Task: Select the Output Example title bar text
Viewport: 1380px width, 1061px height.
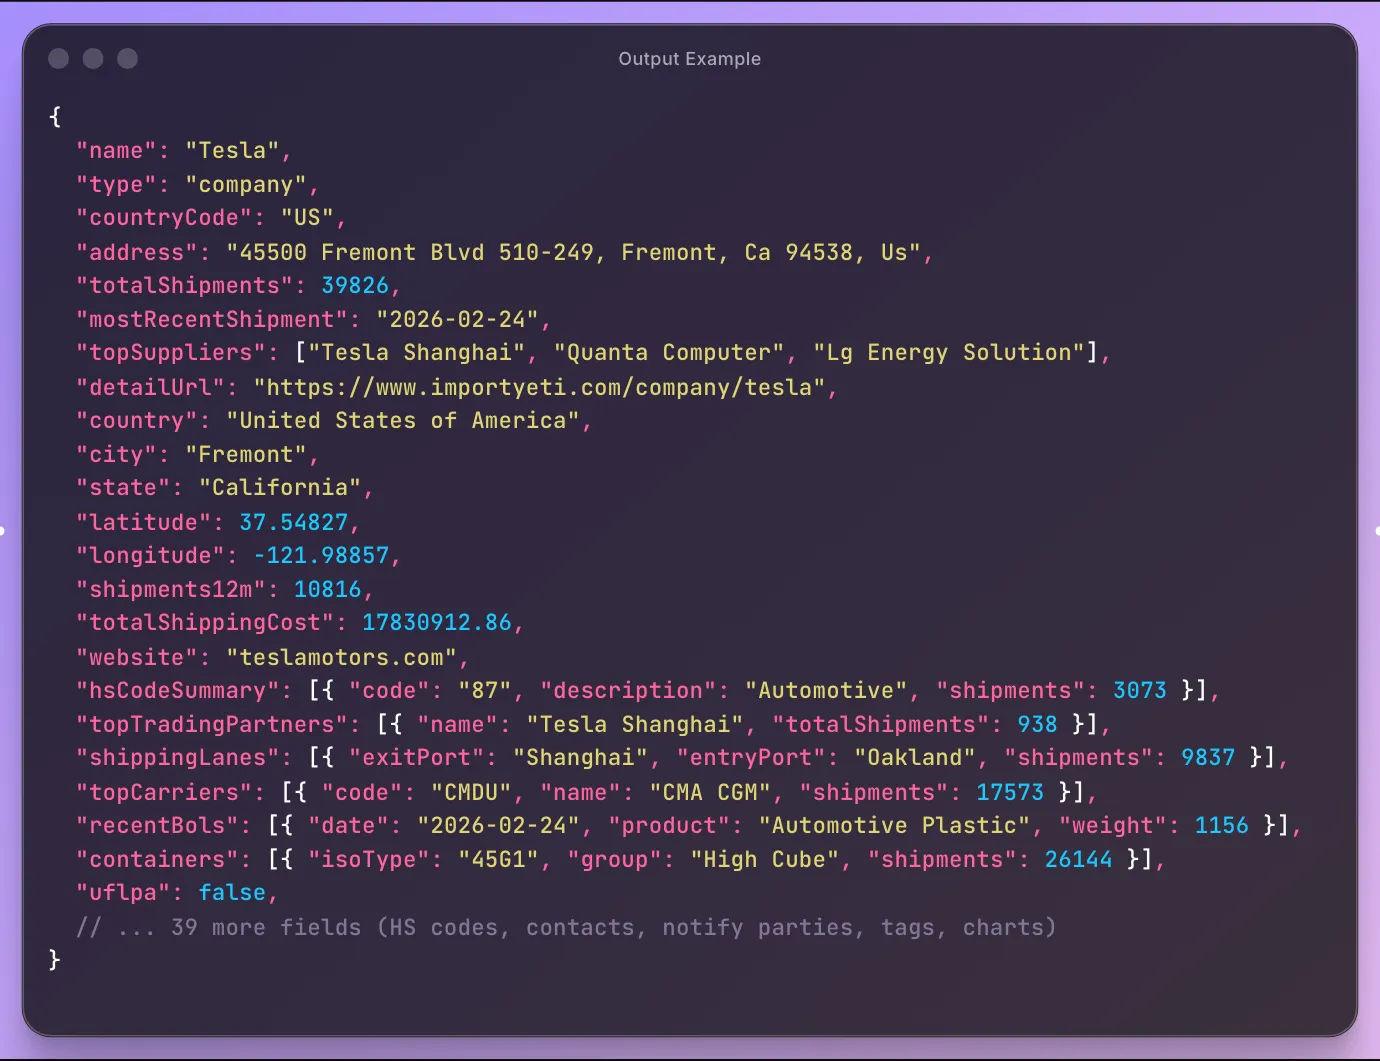Action: (689, 59)
